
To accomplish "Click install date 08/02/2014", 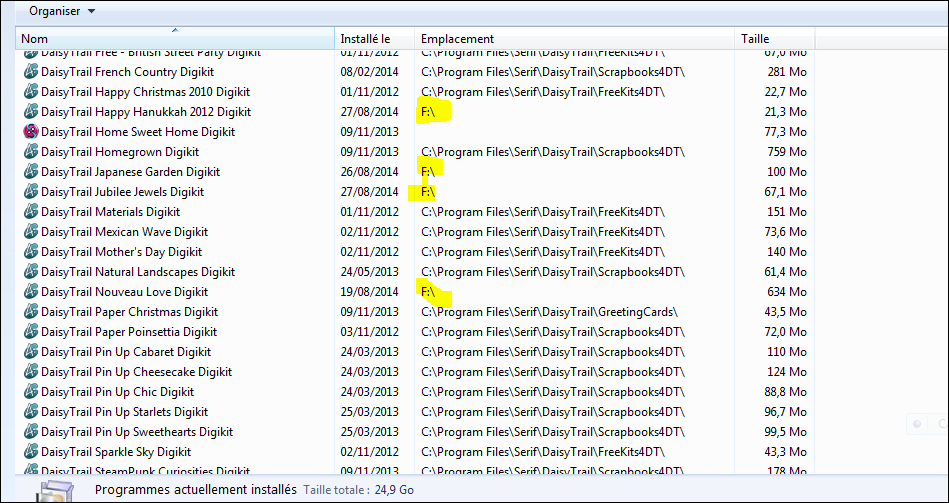I will tap(369, 72).
